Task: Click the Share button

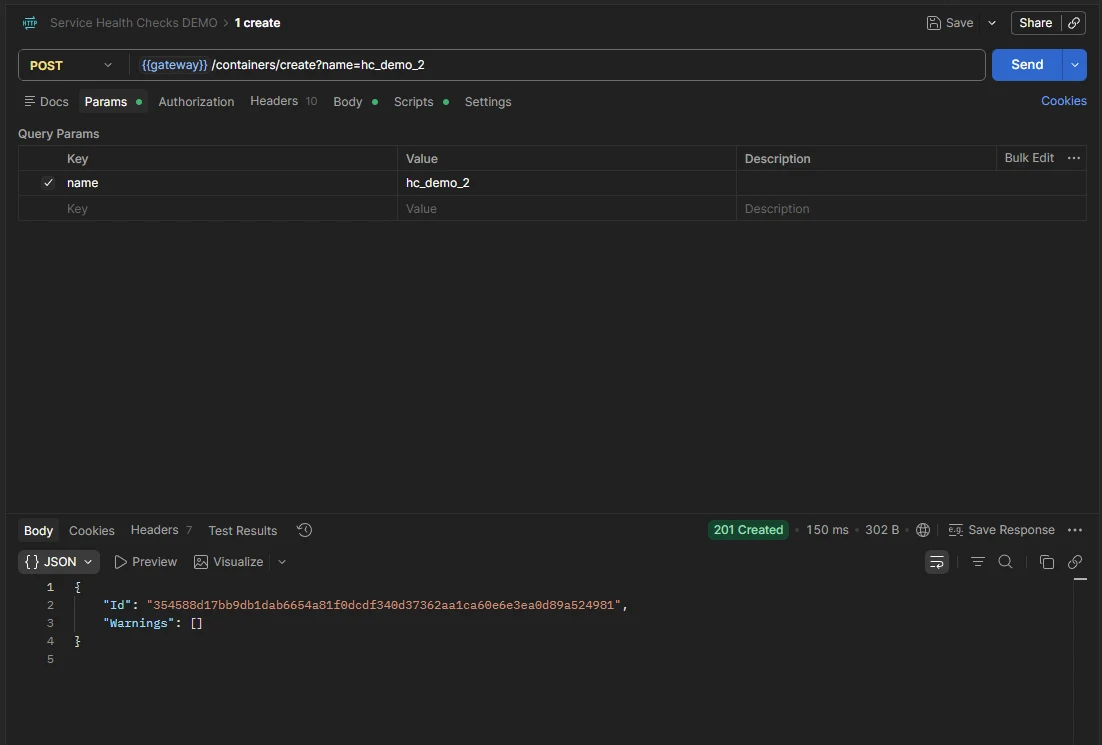Action: tap(1035, 23)
